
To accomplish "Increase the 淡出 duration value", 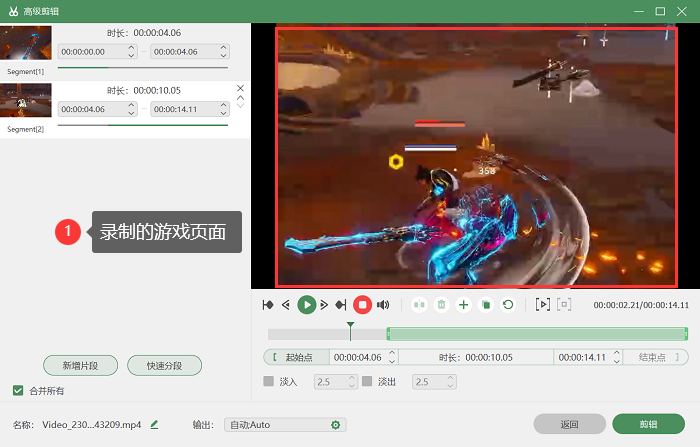I will [450, 378].
